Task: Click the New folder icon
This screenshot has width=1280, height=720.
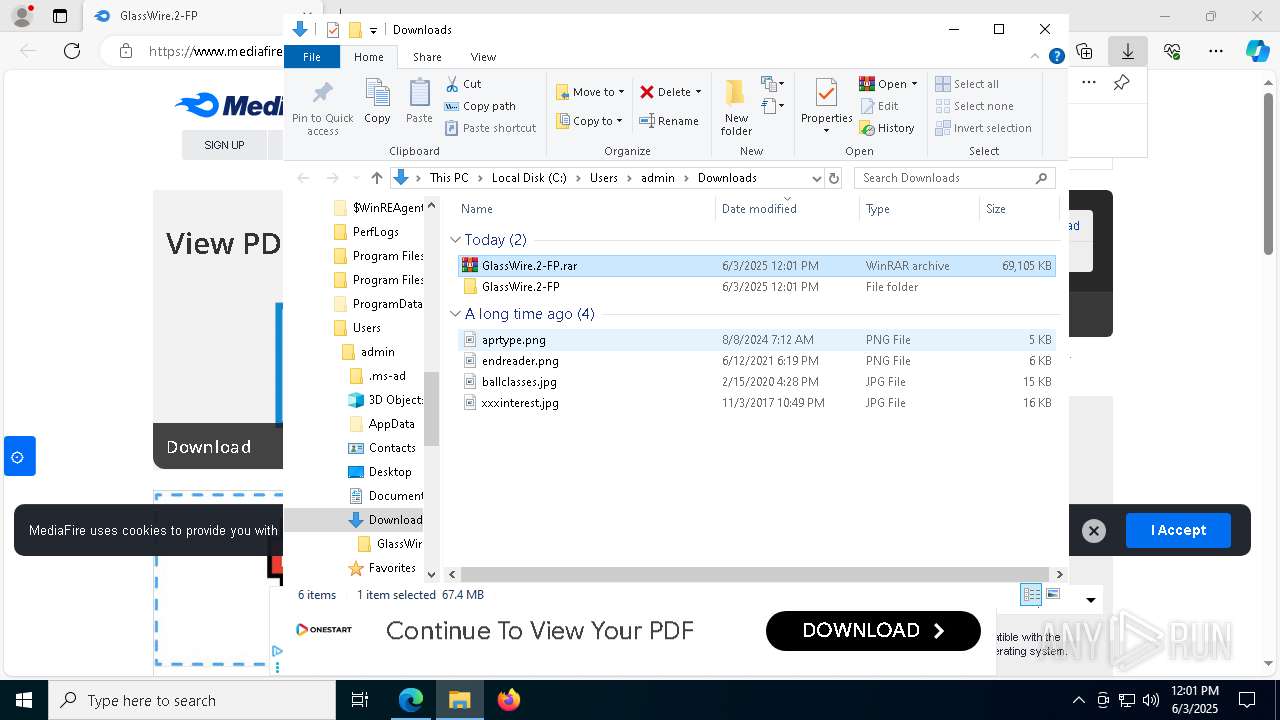Action: (736, 108)
